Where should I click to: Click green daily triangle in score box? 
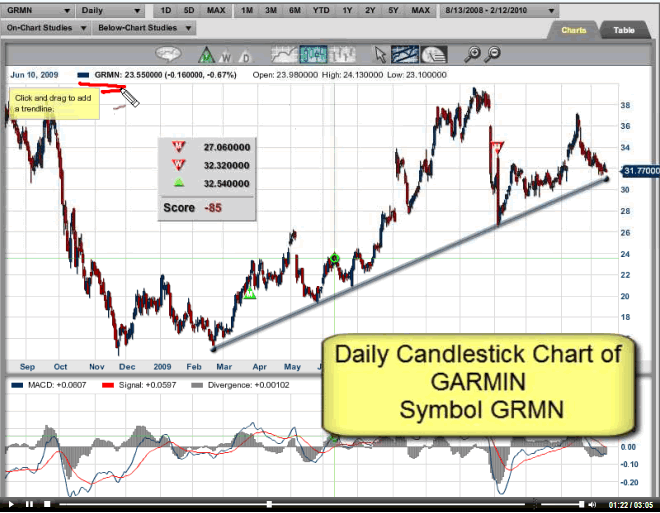(x=179, y=182)
